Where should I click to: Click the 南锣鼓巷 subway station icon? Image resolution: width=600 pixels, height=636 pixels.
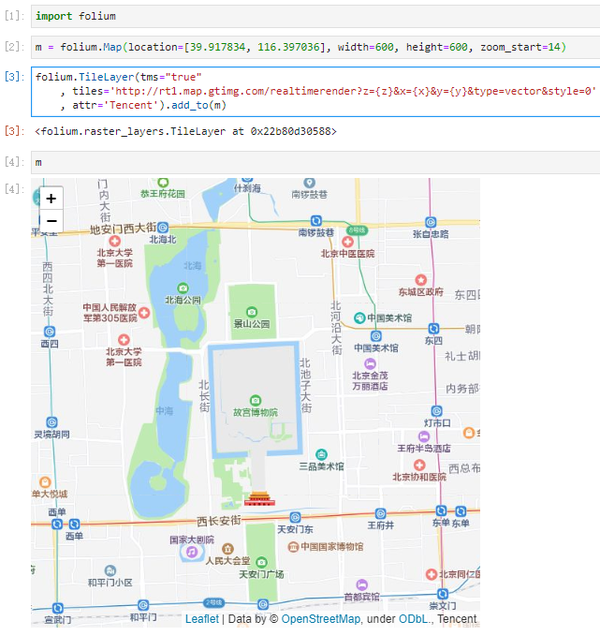pos(316,221)
